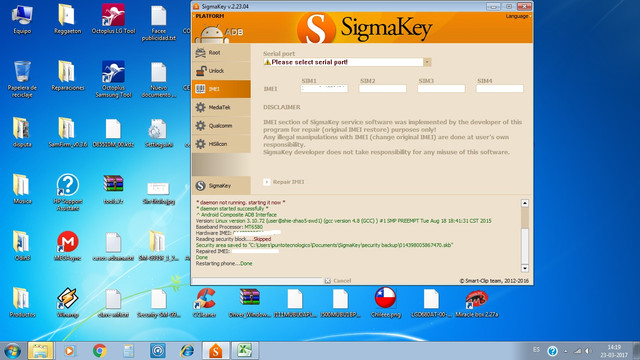This screenshot has width=640, height=360.
Task: Select the Musica folder on desktop
Action: pos(22,189)
